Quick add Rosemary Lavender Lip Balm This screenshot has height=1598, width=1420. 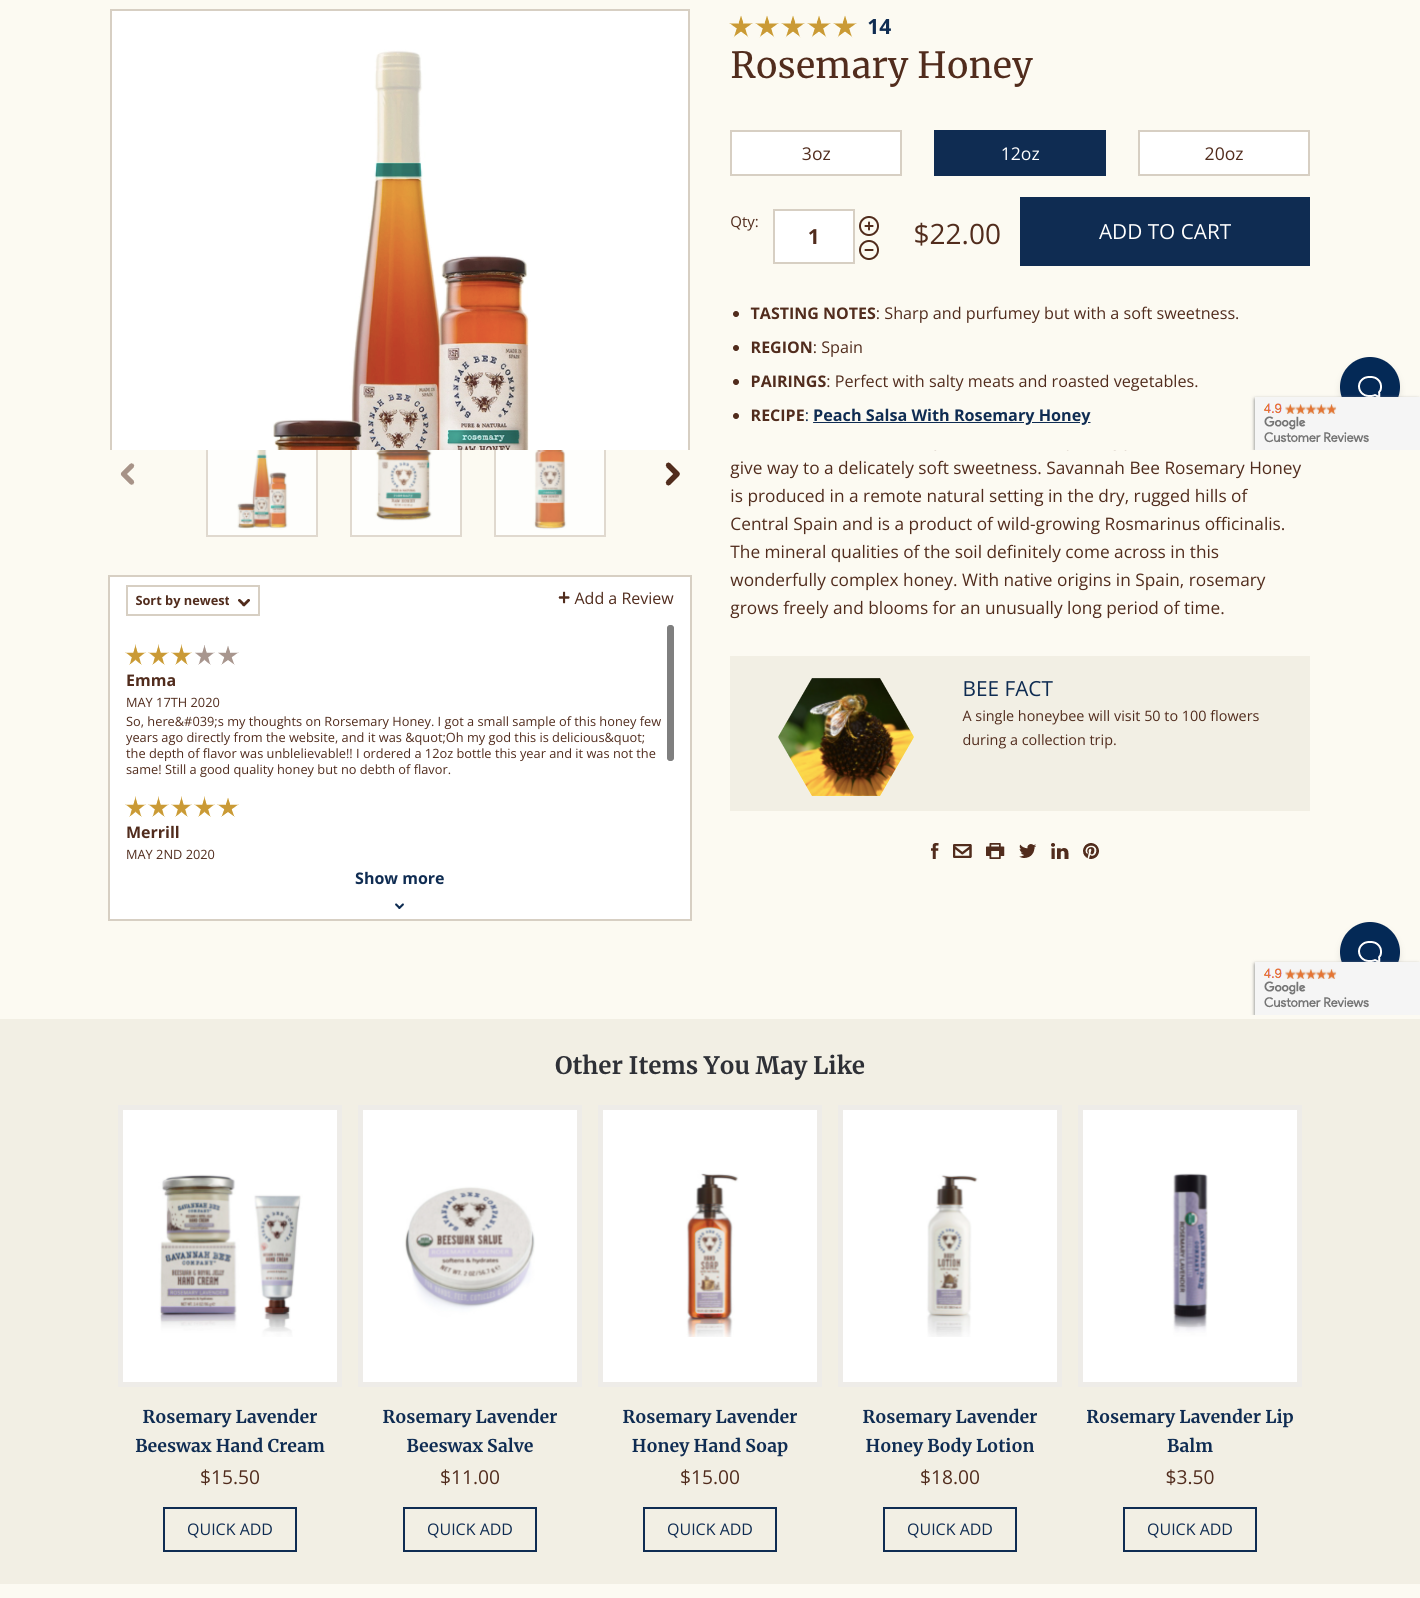pyautogui.click(x=1190, y=1529)
